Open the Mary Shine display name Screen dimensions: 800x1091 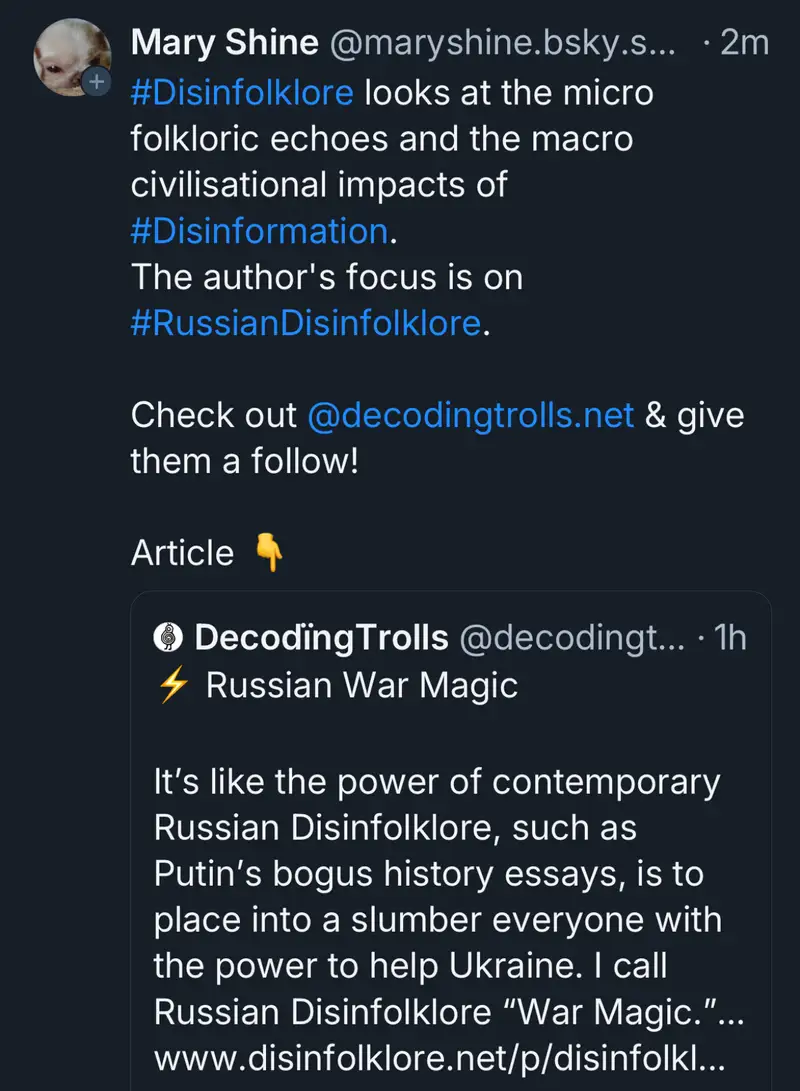pos(225,43)
